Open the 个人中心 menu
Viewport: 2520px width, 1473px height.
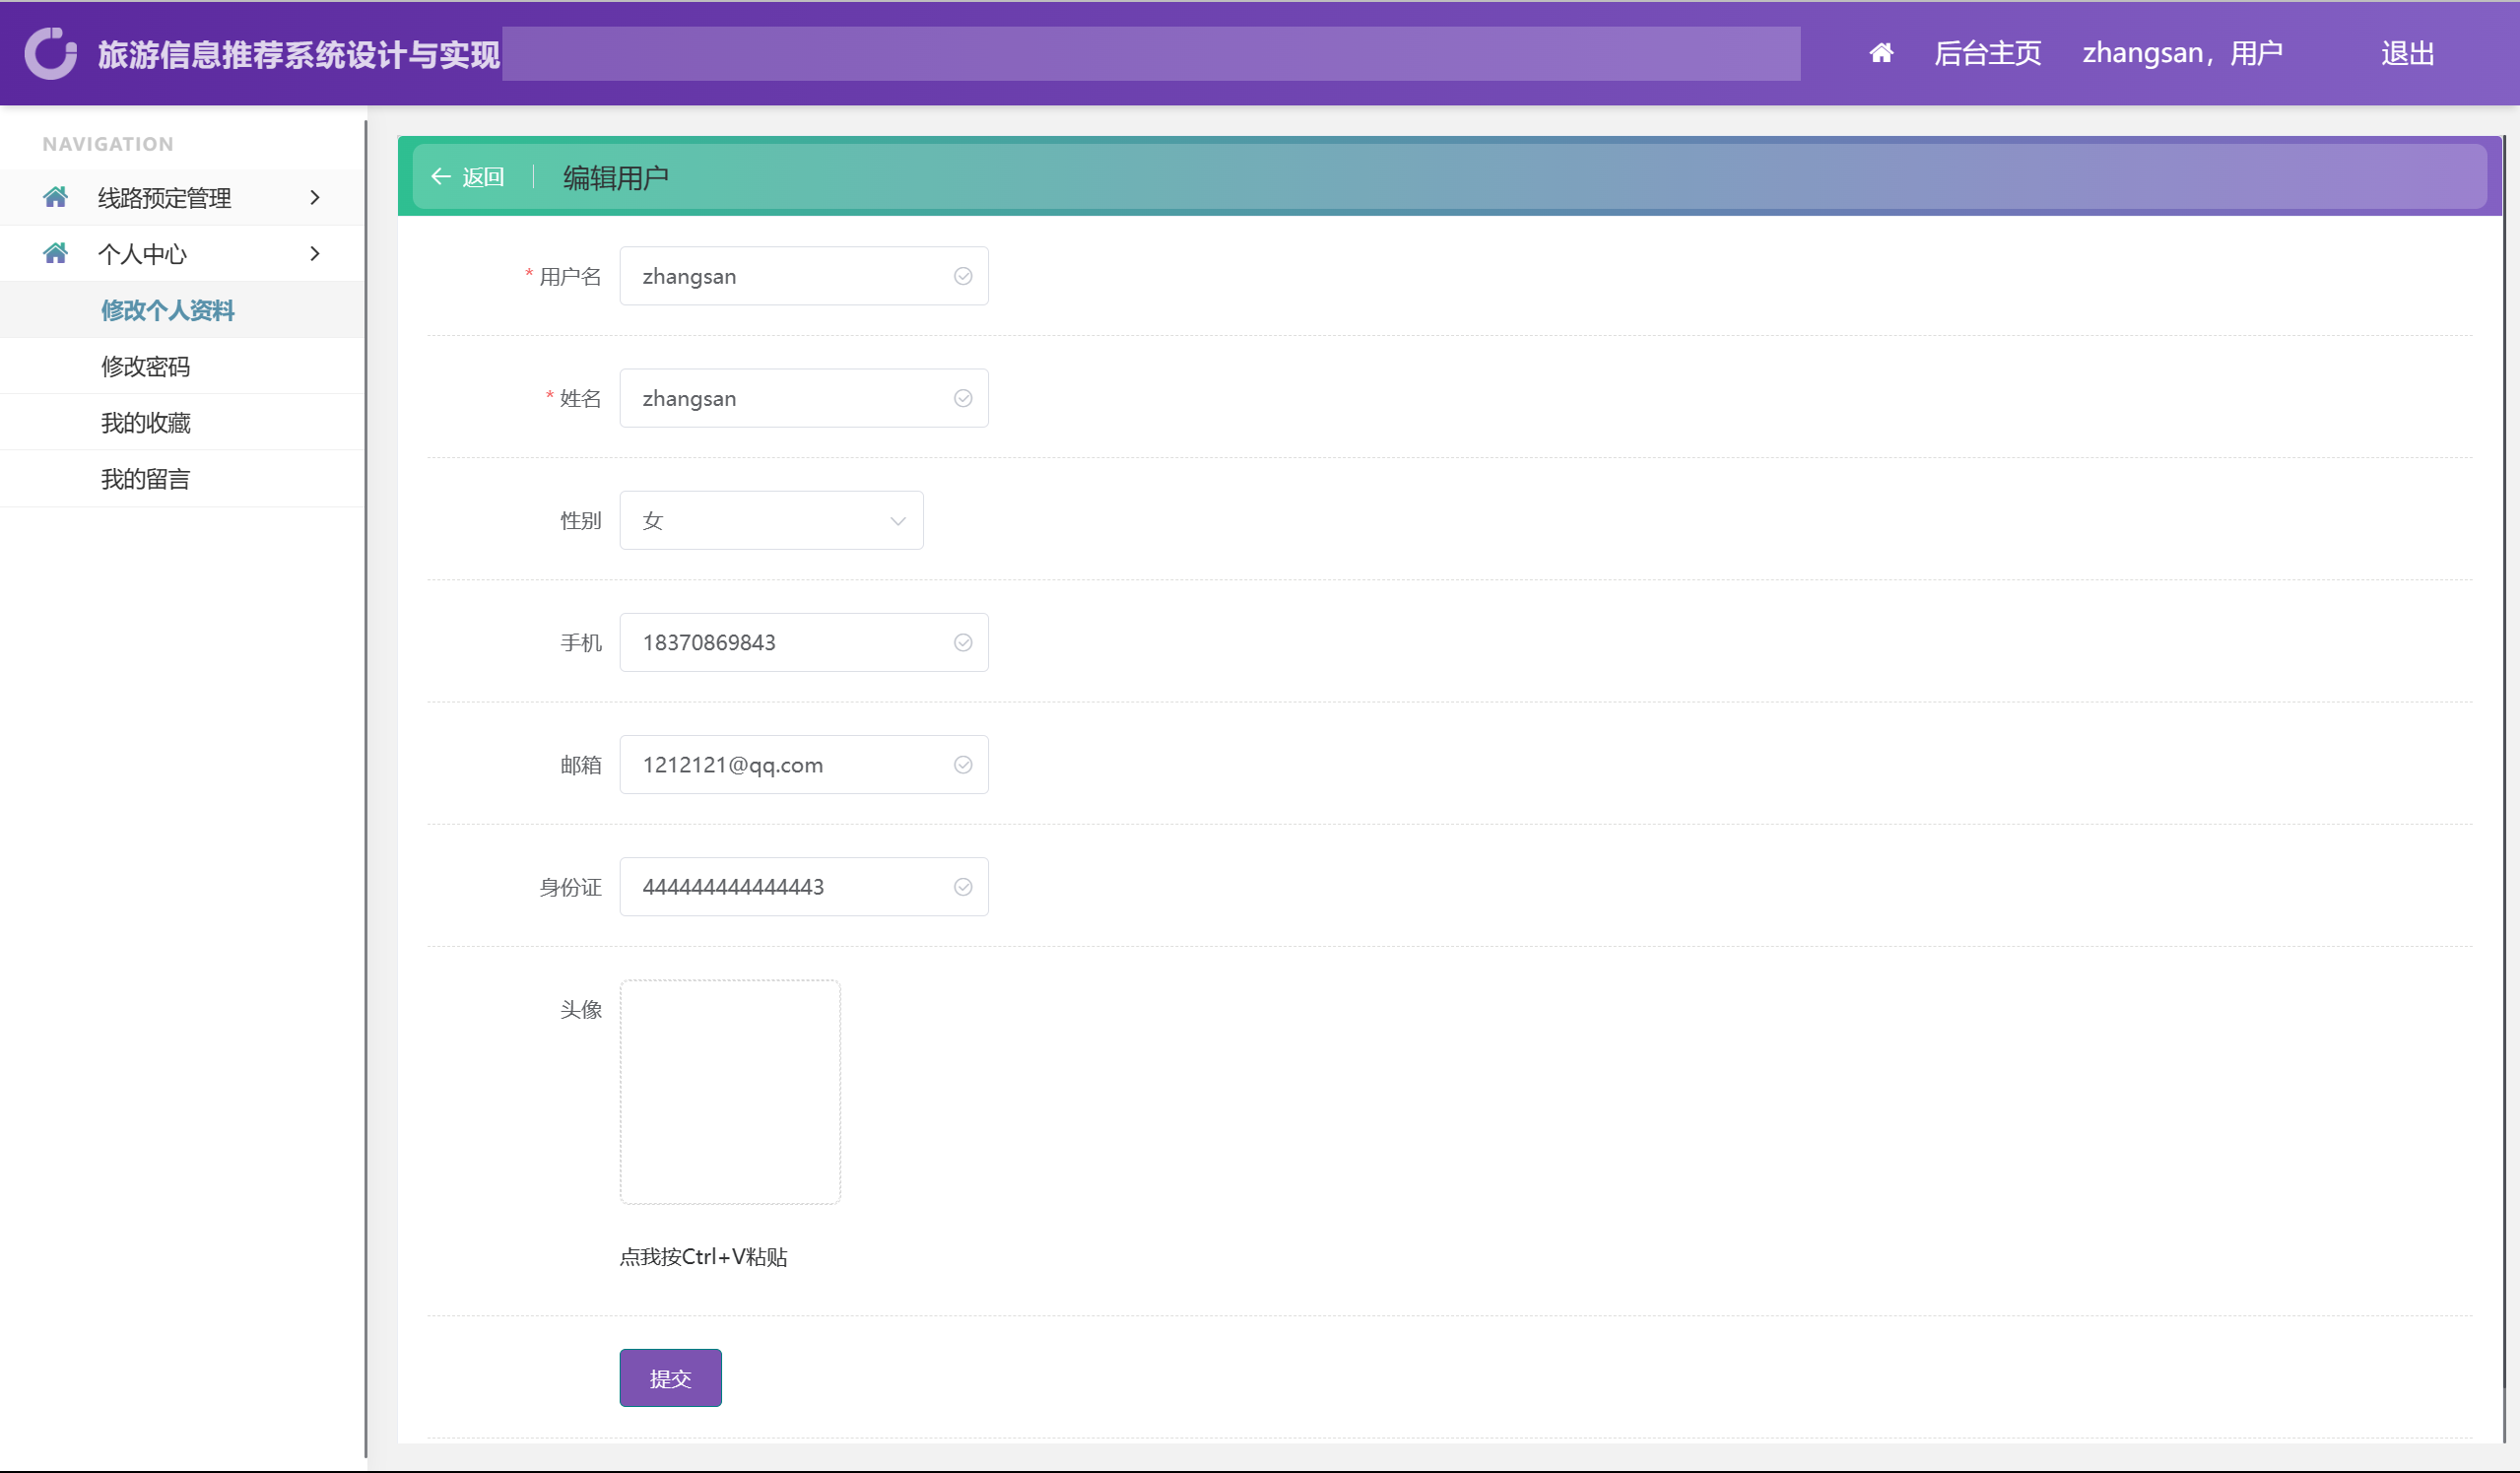[182, 254]
